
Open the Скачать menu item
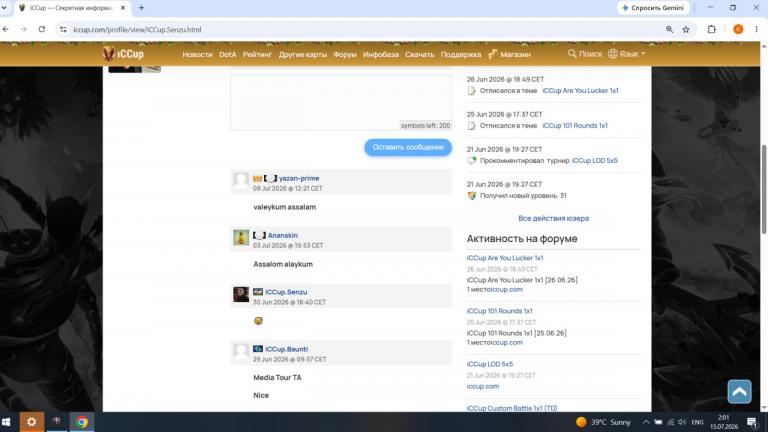coord(420,54)
